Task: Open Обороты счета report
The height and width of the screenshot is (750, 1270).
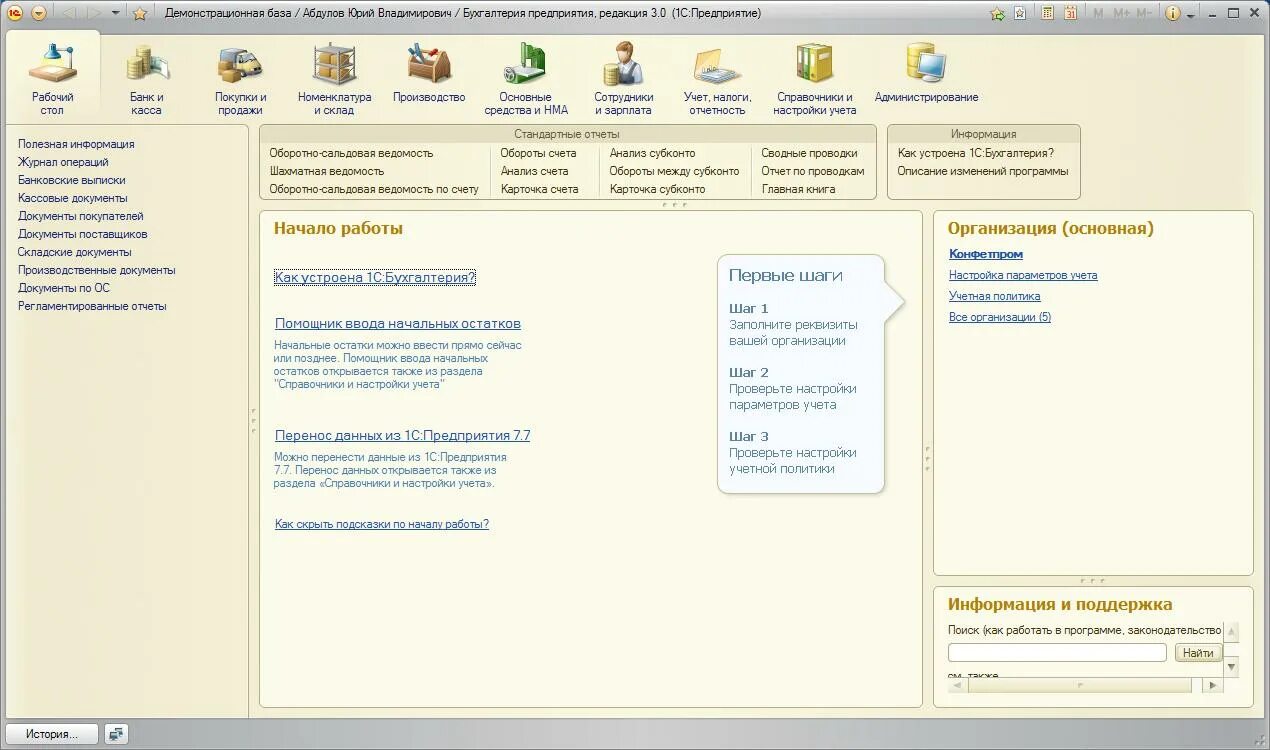Action: click(x=539, y=153)
